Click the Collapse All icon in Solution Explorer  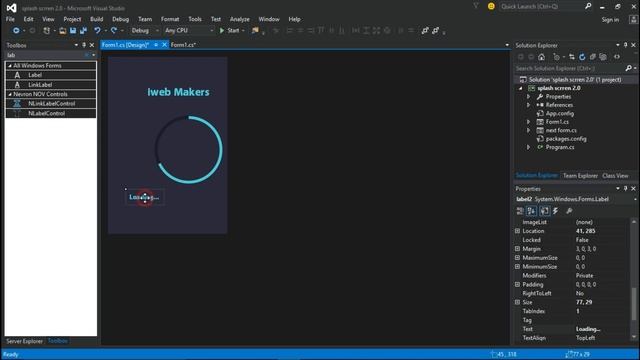coord(593,57)
